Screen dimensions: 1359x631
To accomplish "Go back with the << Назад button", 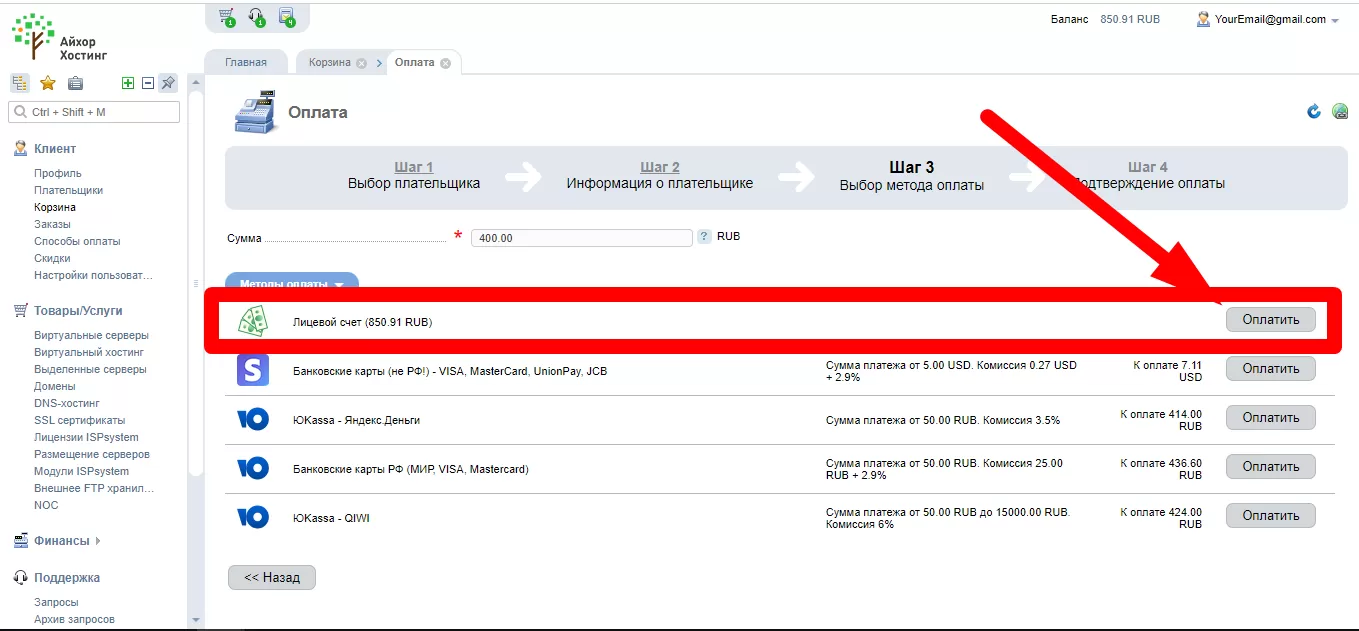I will tap(272, 578).
